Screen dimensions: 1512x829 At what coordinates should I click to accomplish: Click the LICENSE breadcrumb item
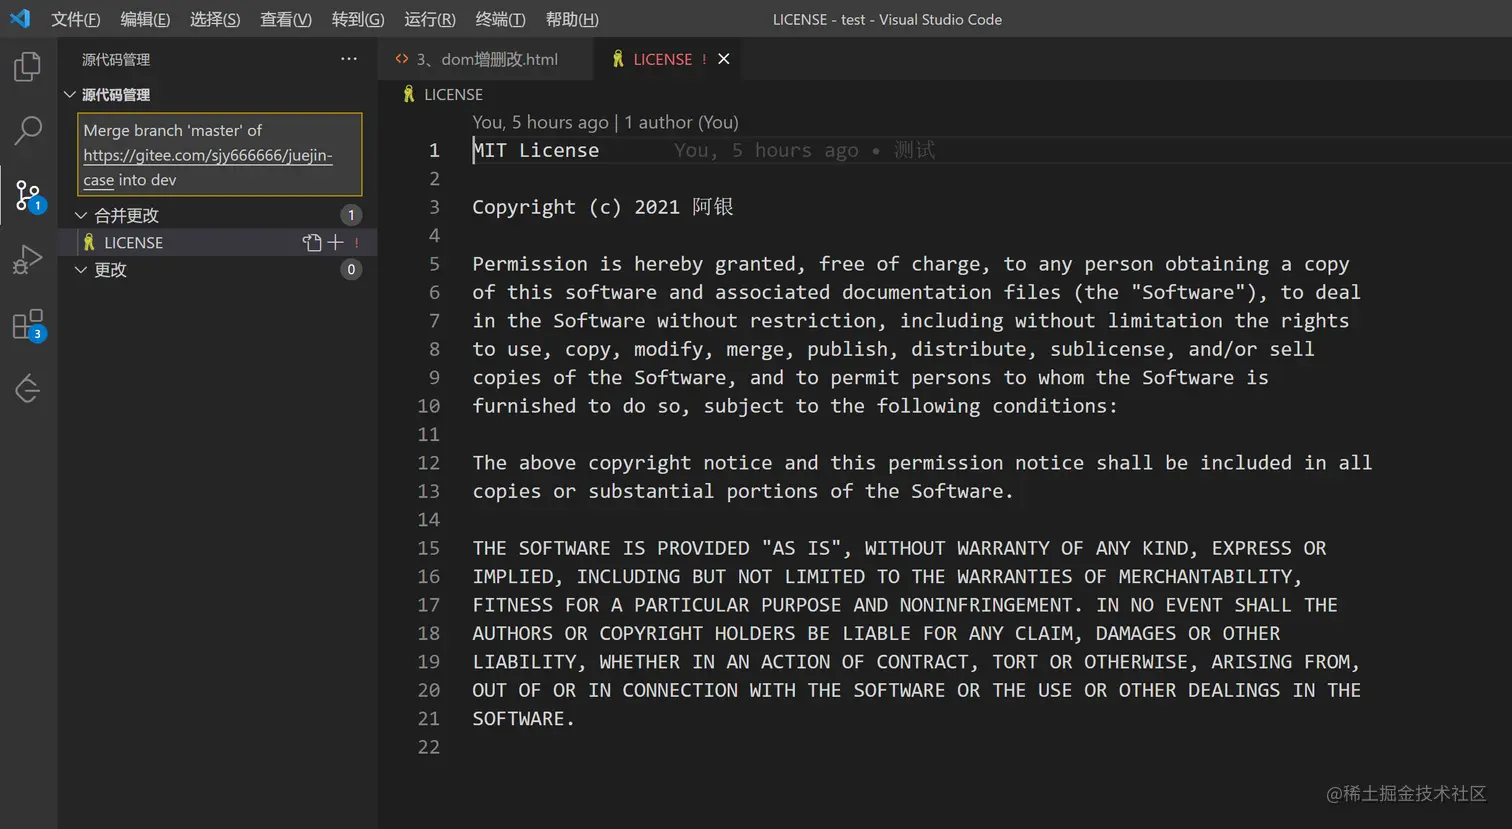(x=453, y=94)
